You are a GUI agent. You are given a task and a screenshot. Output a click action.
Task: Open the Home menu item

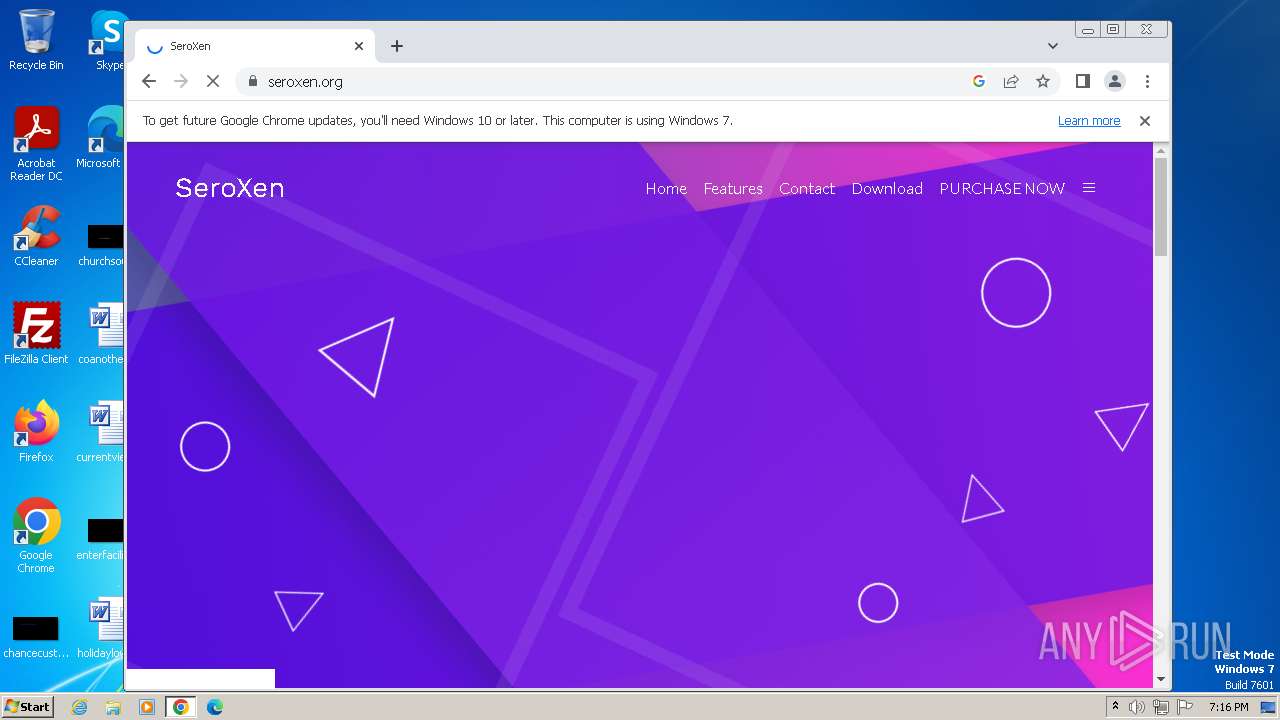coord(666,188)
